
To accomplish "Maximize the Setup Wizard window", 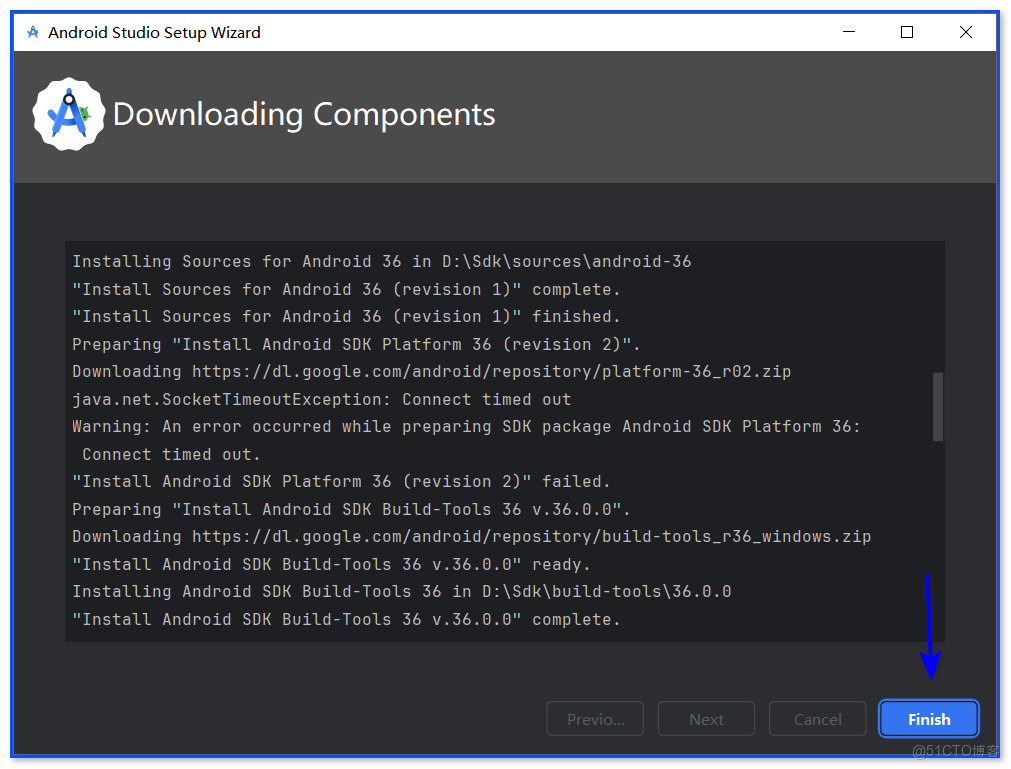I will (906, 31).
